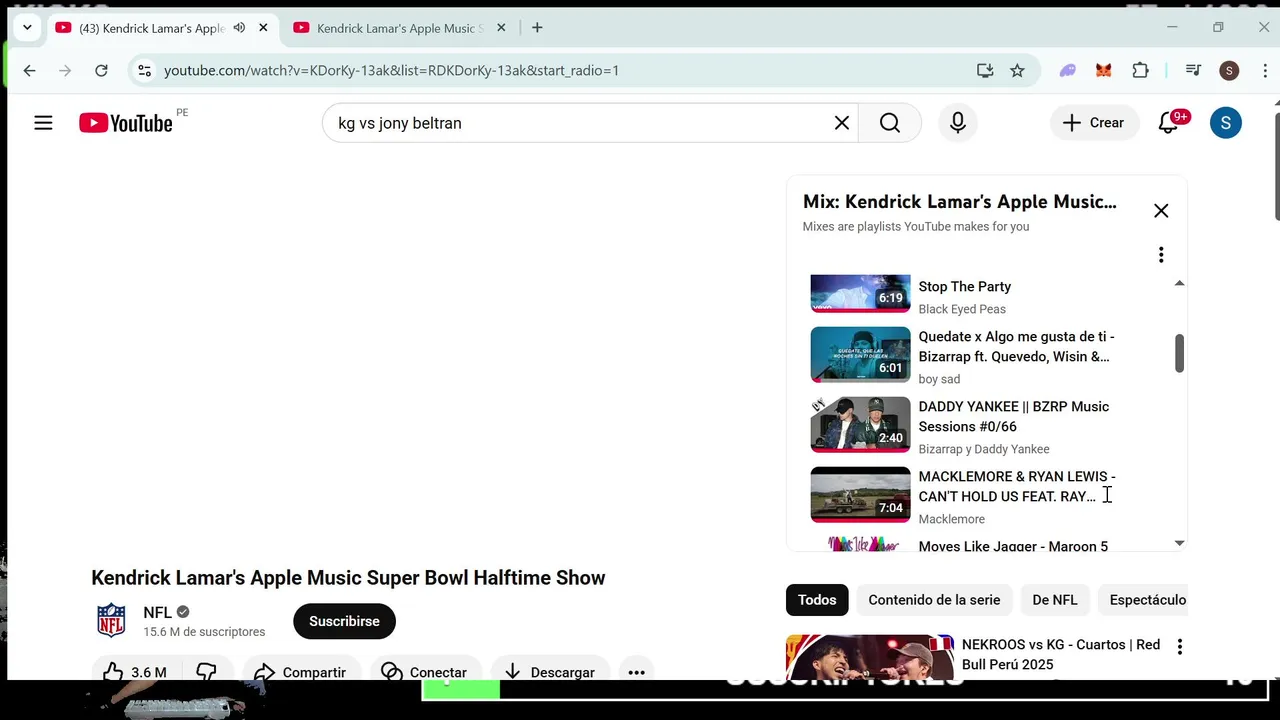The width and height of the screenshot is (1280, 720).
Task: Switch to the second Kendrick Lamar tab
Action: (397, 28)
